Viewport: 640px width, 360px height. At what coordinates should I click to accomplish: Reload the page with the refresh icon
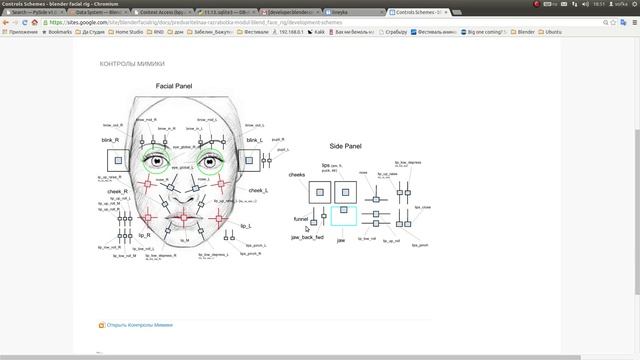point(25,22)
